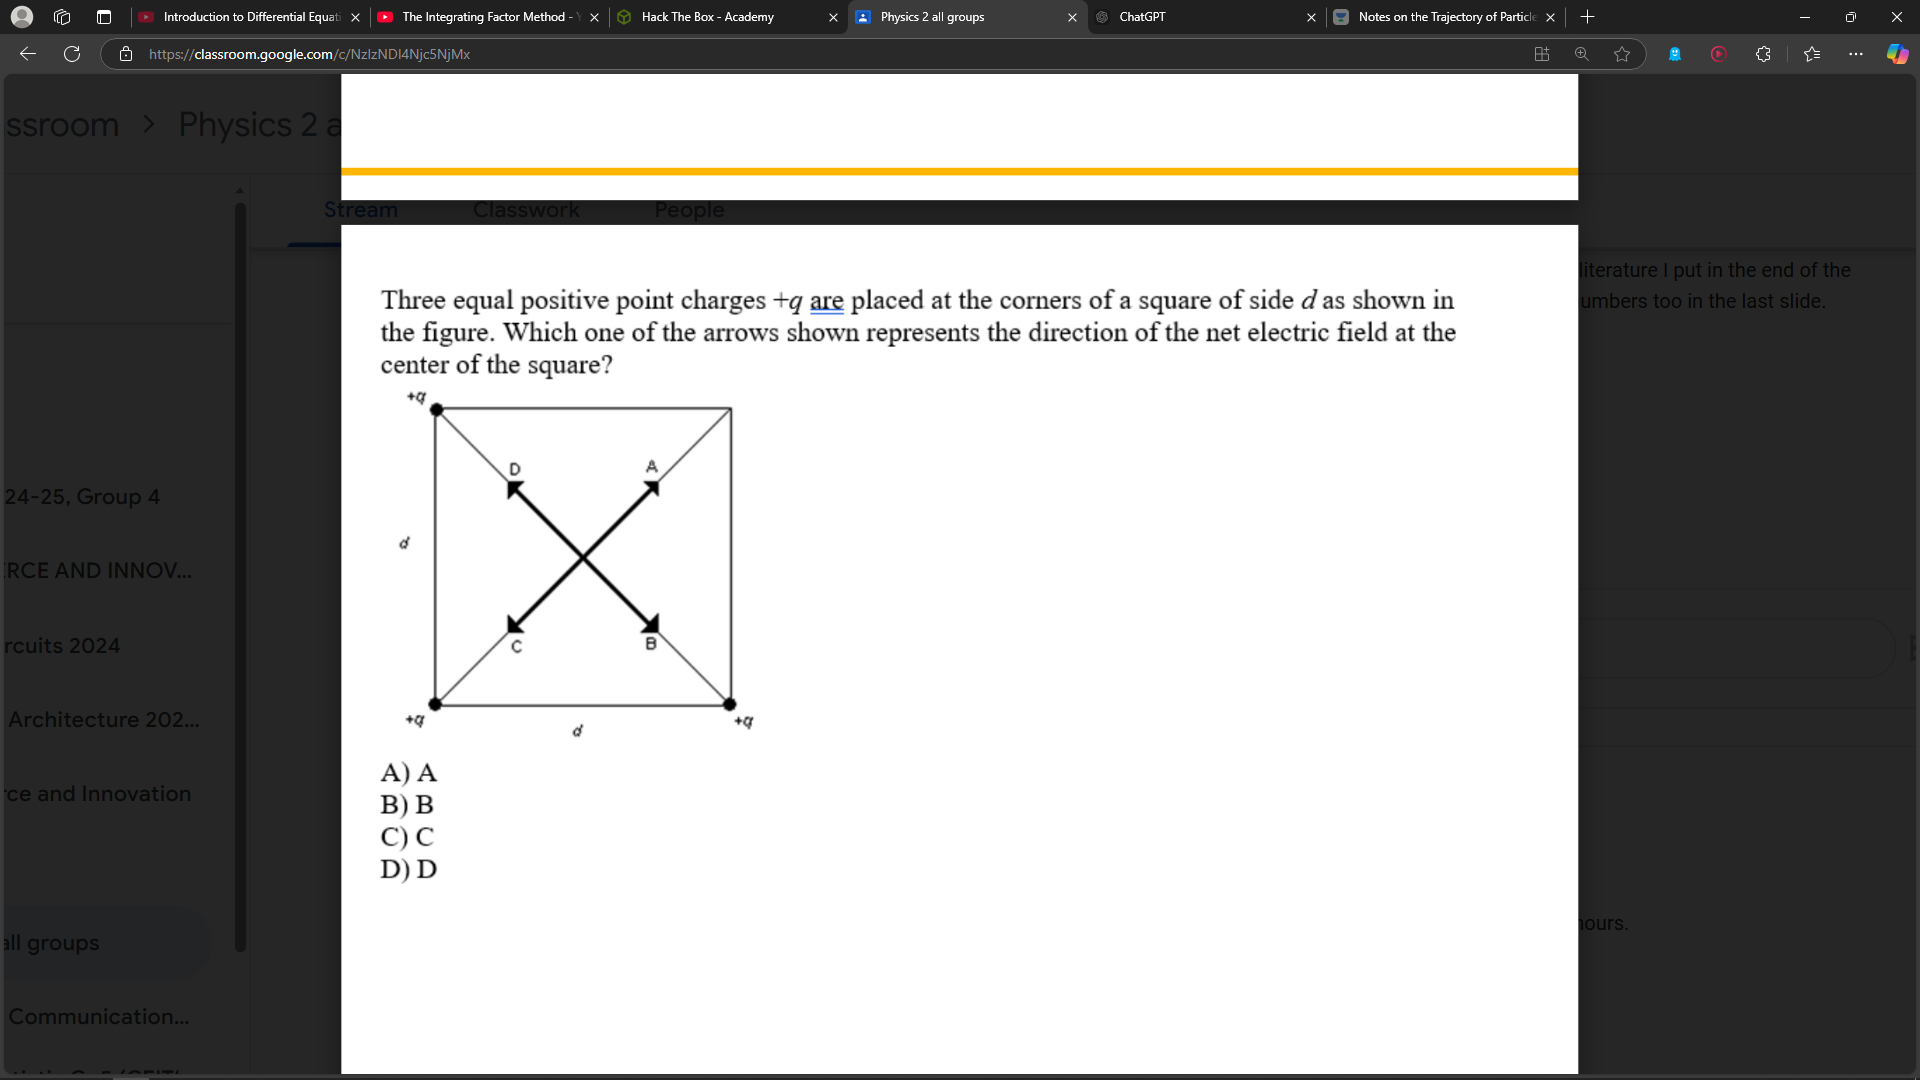1920x1080 pixels.
Task: Click the sidebar vertical scrollbar
Action: coord(240,577)
